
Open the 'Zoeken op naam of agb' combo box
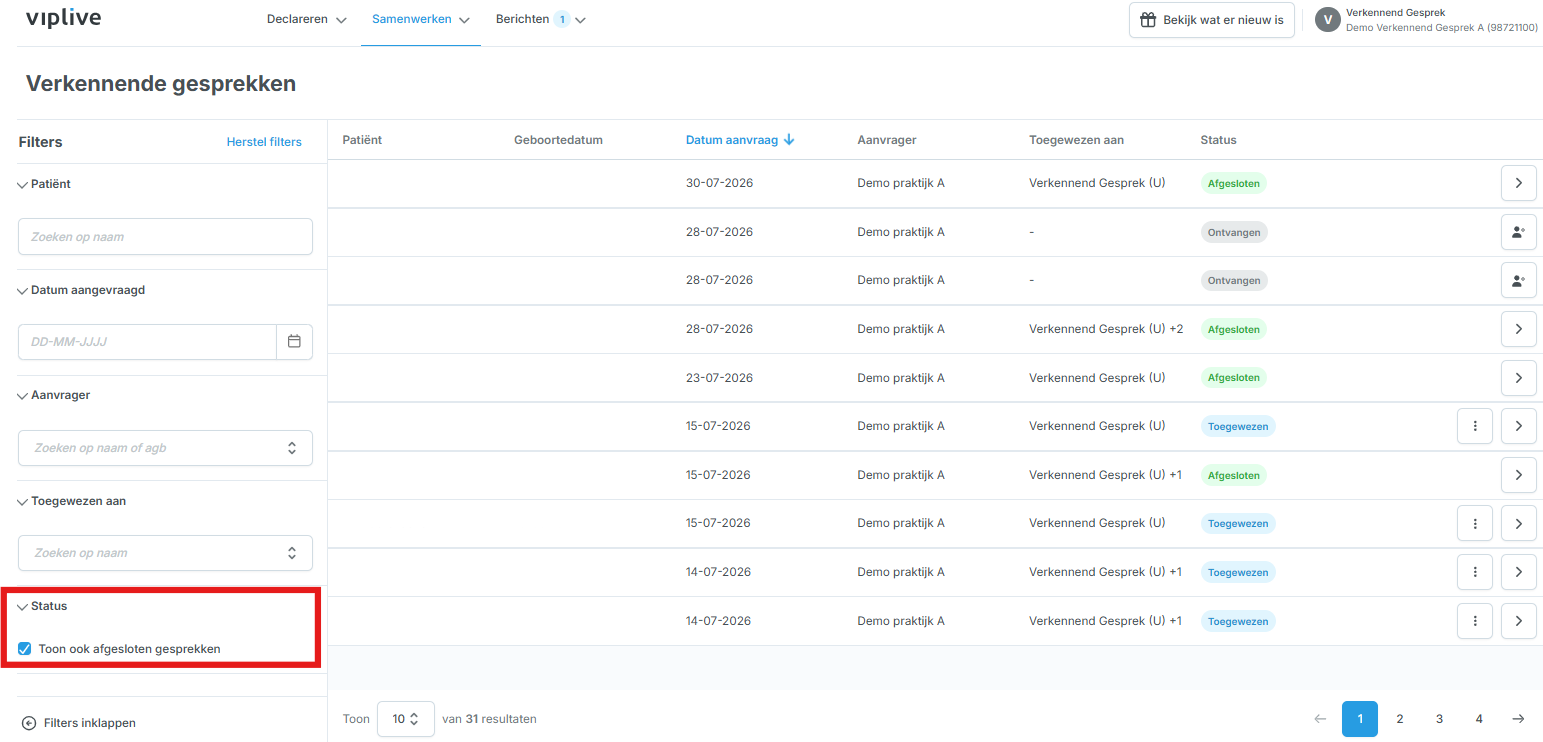[165, 448]
